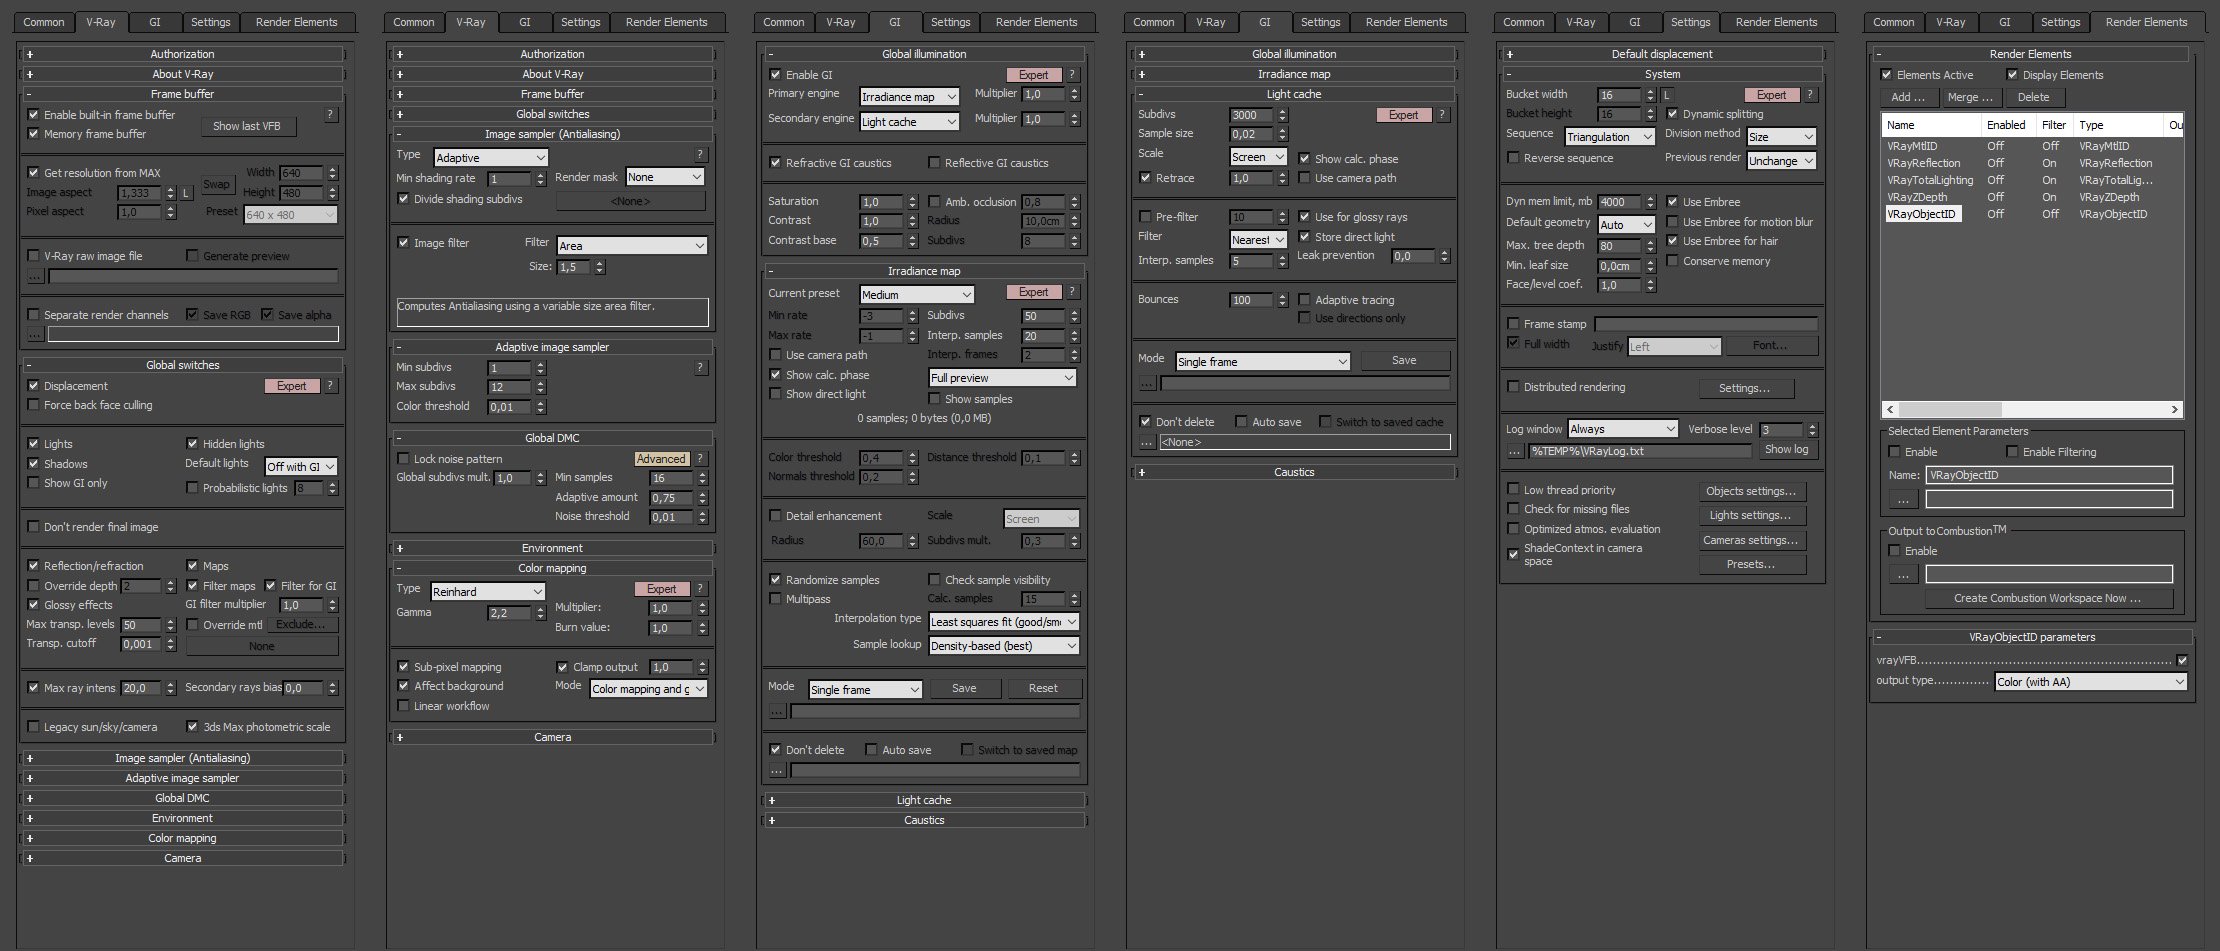Toggle Elements Active checkbox

(1886, 75)
